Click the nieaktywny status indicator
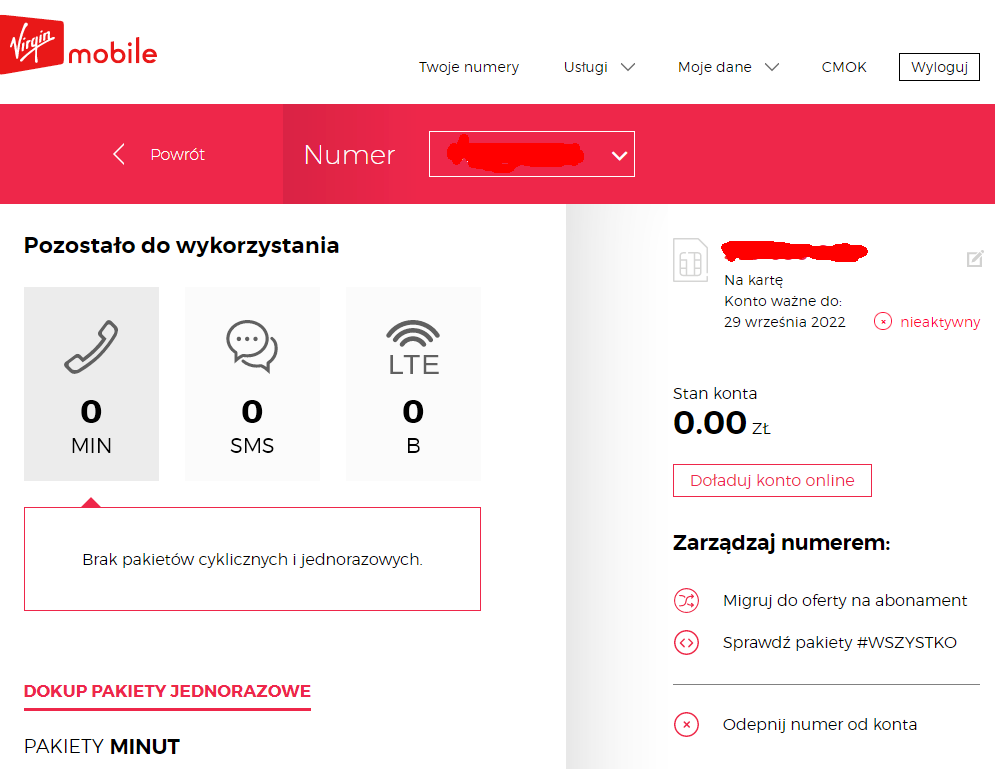 click(x=926, y=322)
